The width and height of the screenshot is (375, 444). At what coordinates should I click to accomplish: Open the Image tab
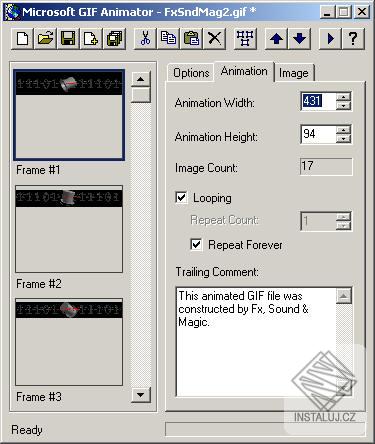pos(294,73)
